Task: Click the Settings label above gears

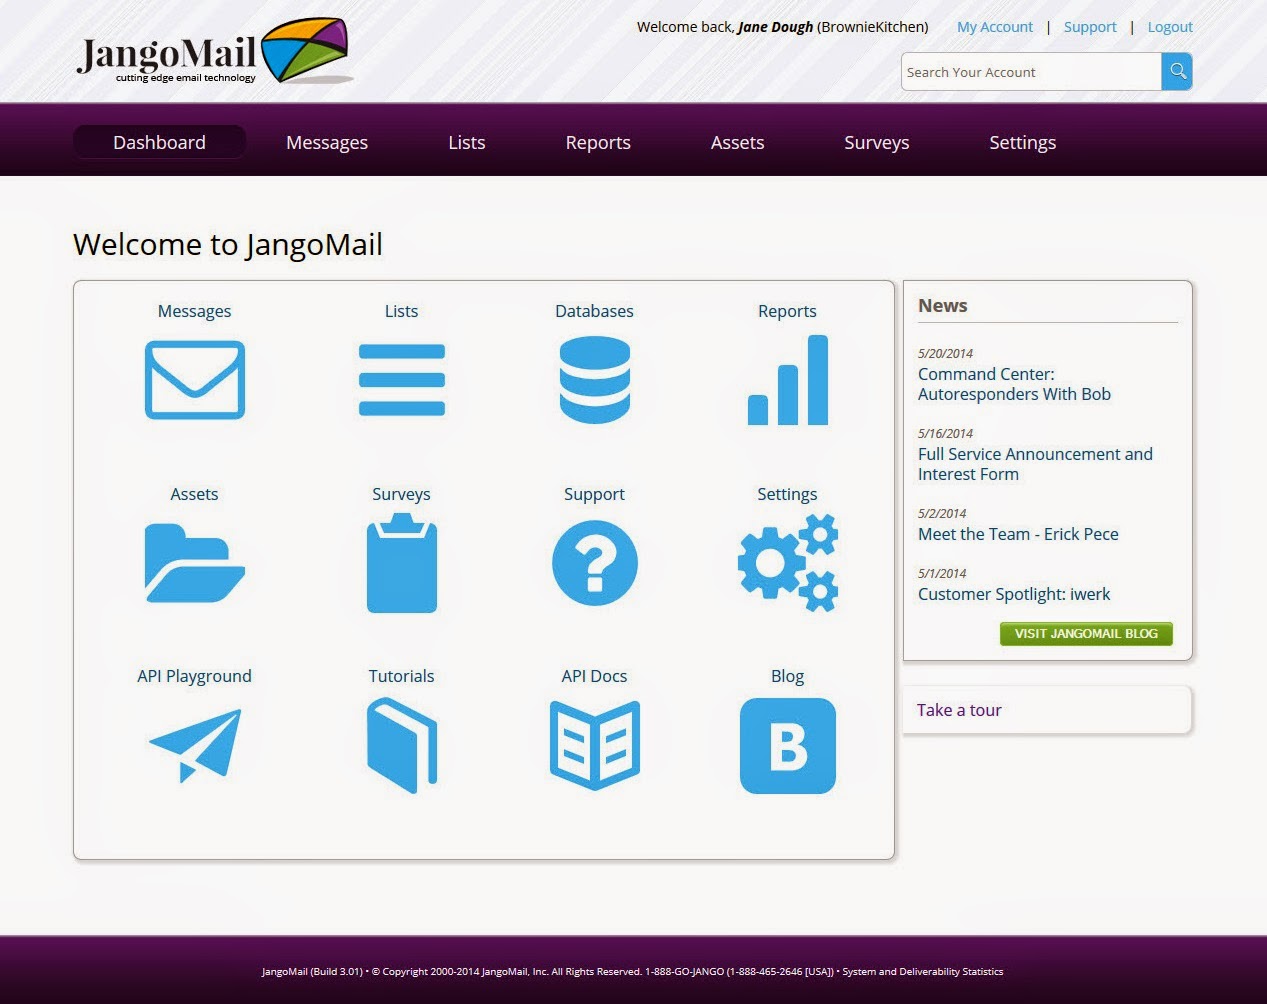Action: click(788, 494)
